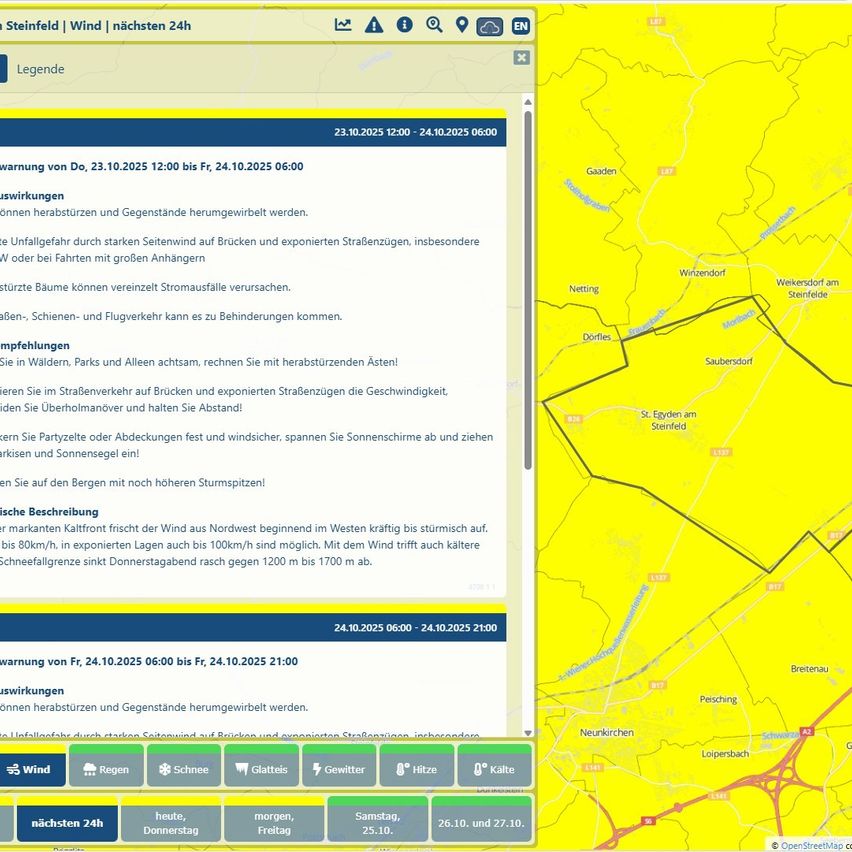Toggle the cloud weather icon button
Image resolution: width=852 pixels, height=852 pixels.
pyautogui.click(x=490, y=27)
